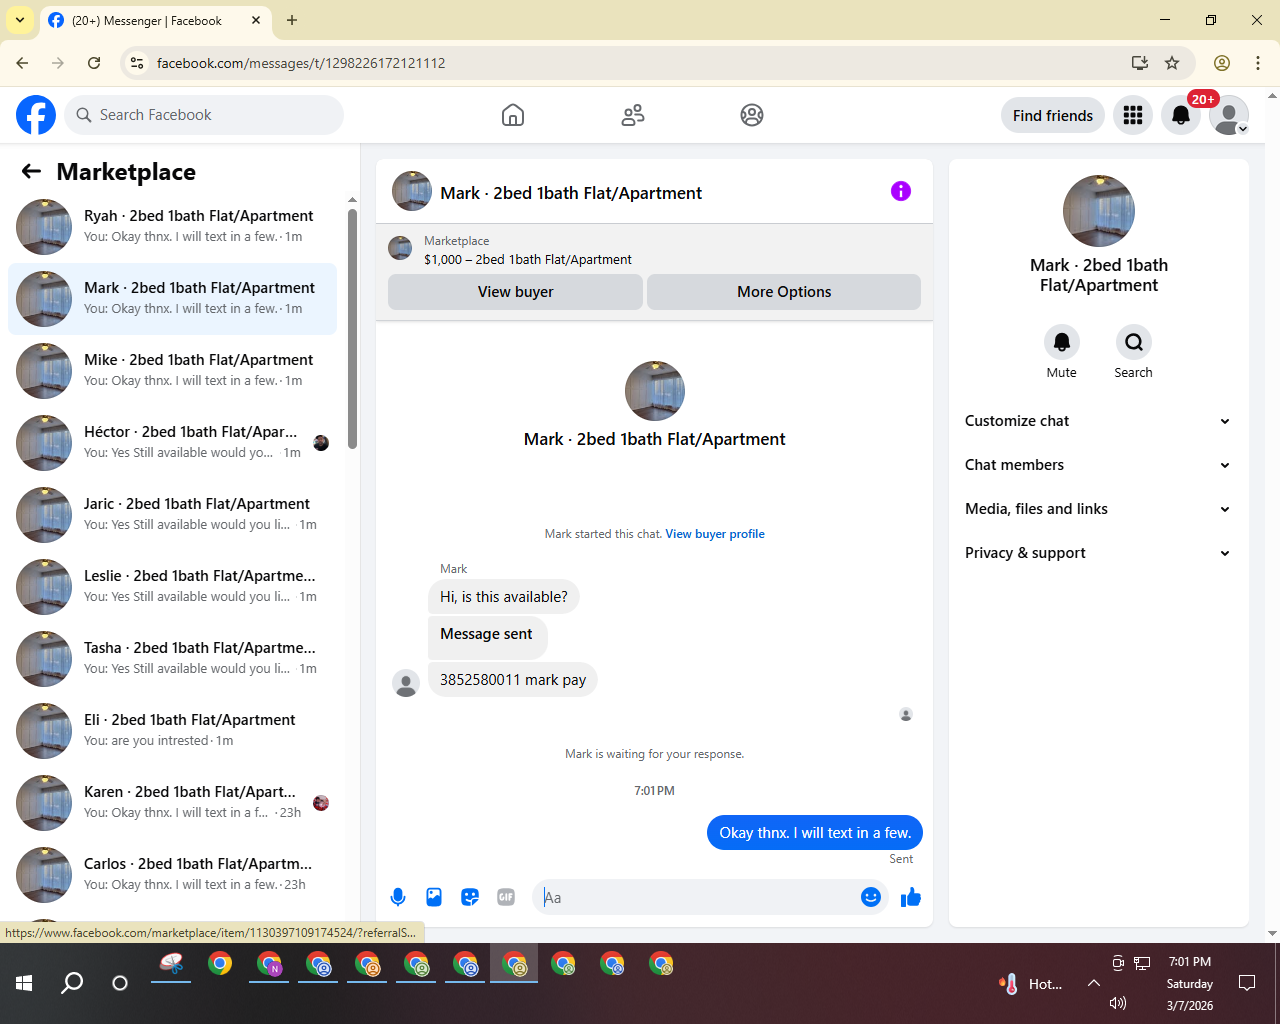Open the Friends icon in top navigation

tap(633, 115)
